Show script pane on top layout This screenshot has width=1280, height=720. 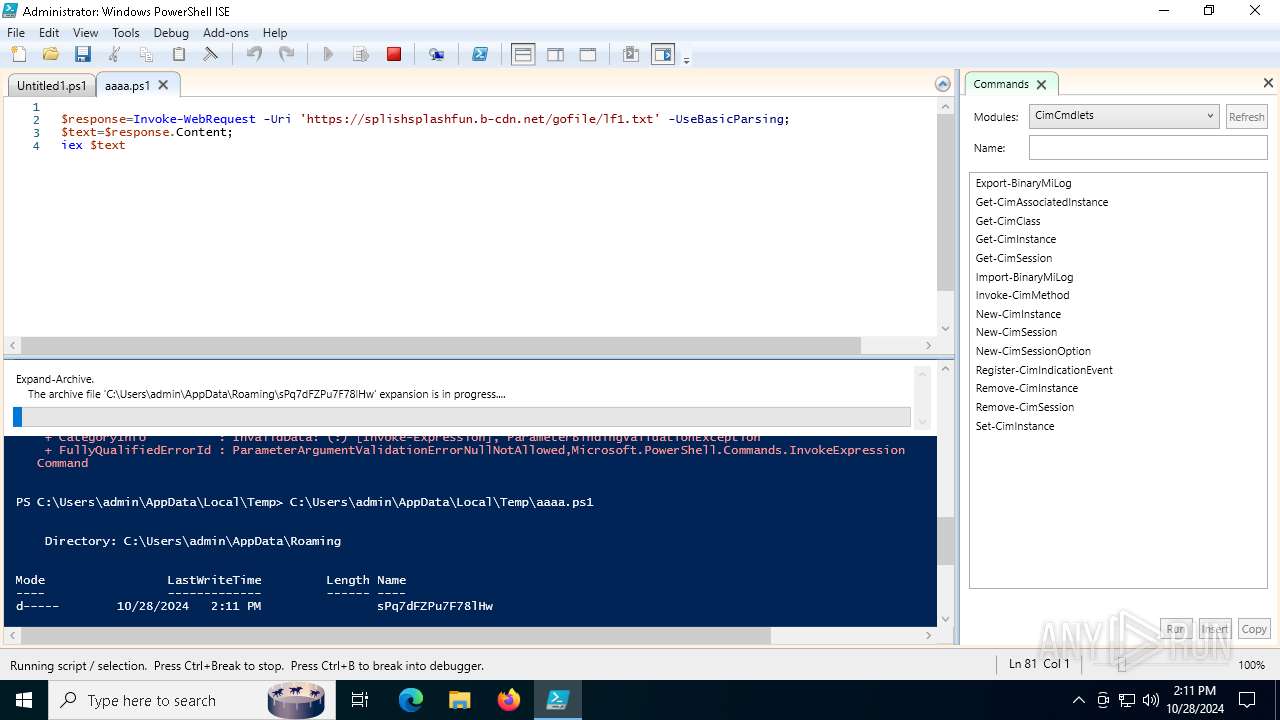click(523, 55)
